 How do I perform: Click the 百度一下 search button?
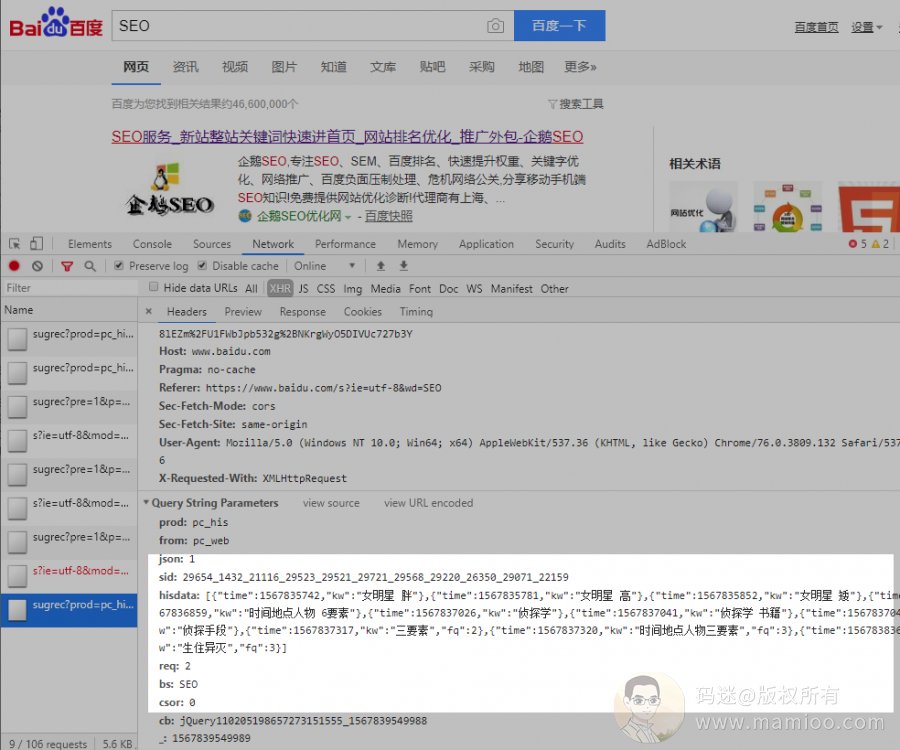tap(558, 26)
